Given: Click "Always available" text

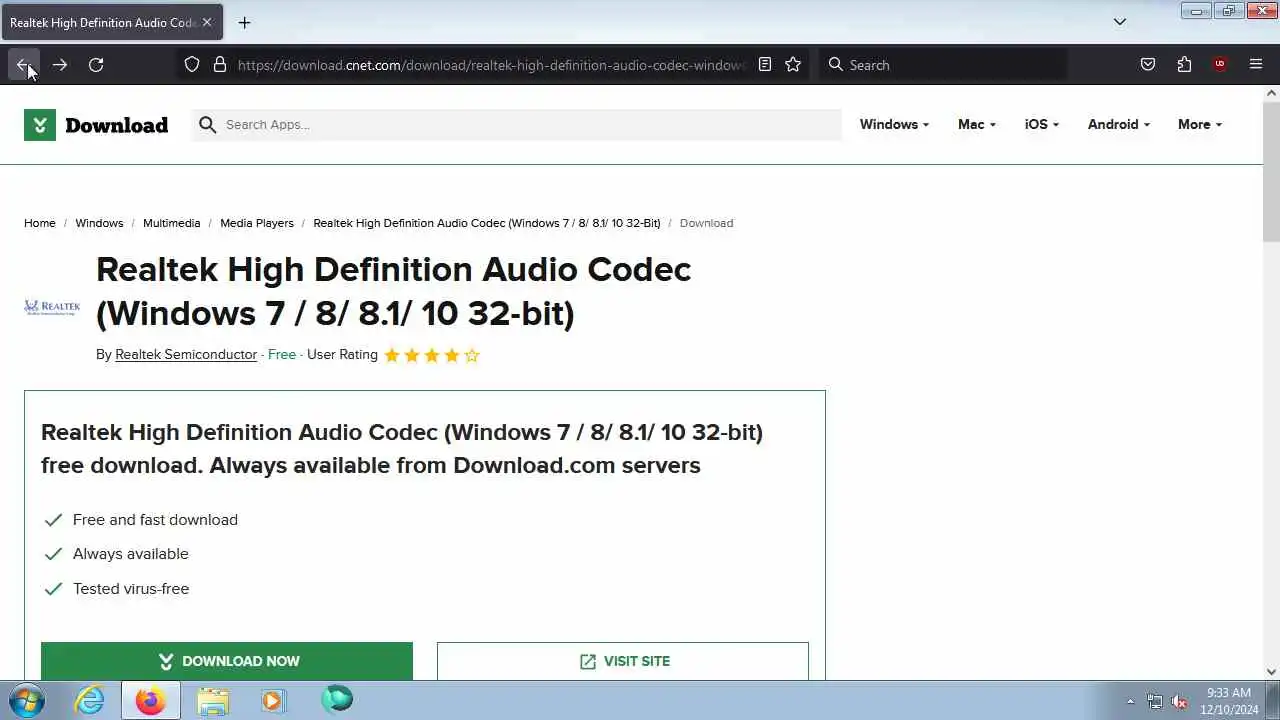Looking at the screenshot, I should (131, 554).
